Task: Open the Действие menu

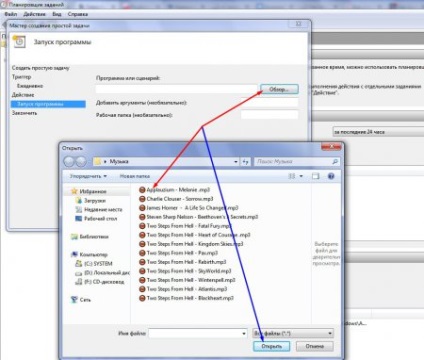Action: coord(34,14)
